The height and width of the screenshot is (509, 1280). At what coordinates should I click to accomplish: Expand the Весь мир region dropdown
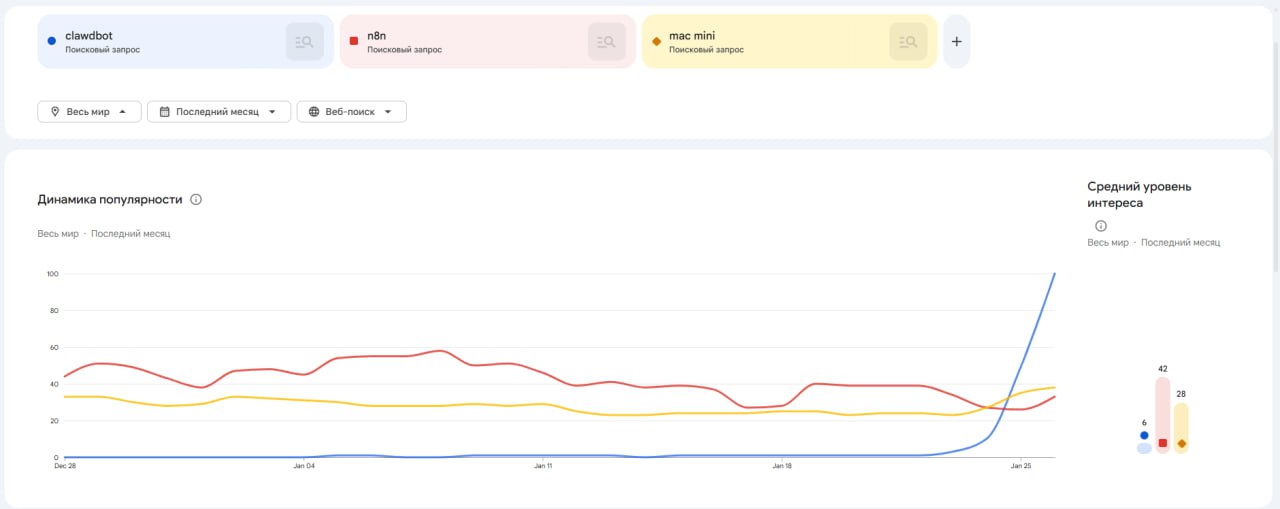click(x=88, y=112)
